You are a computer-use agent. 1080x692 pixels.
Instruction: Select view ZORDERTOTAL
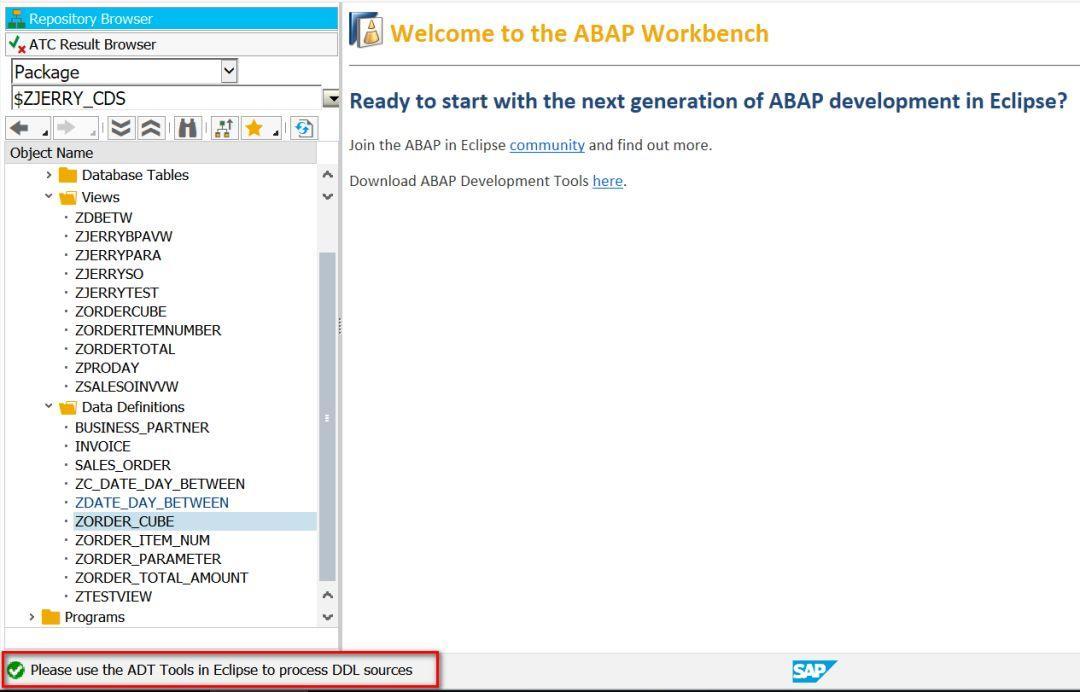[x=125, y=349]
